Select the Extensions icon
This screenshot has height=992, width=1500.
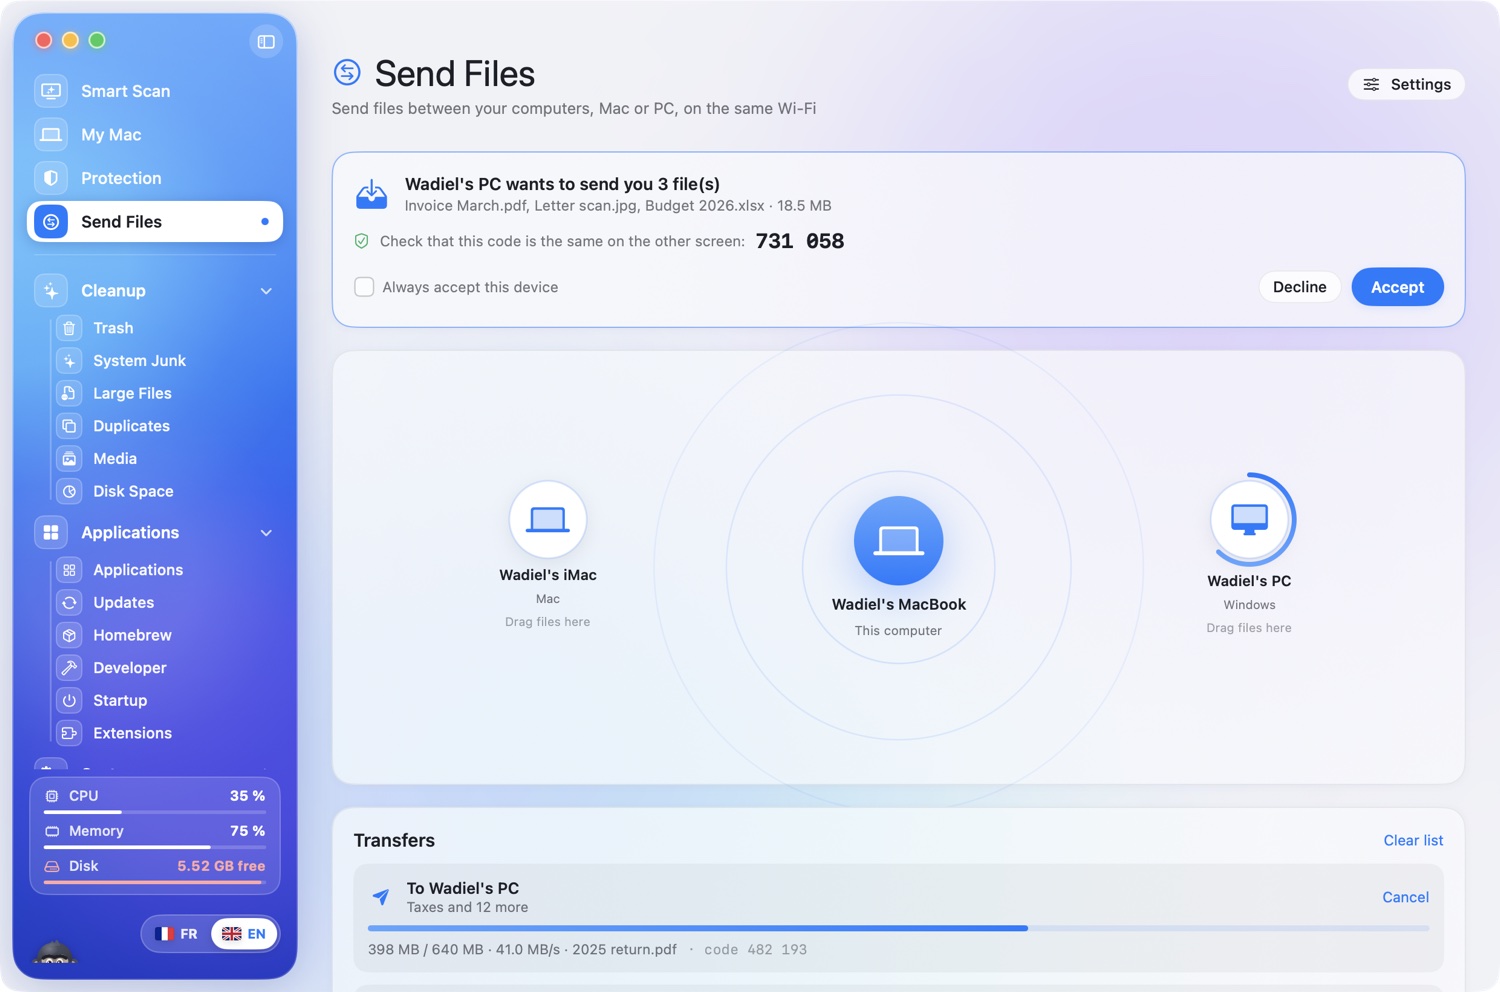pos(69,733)
